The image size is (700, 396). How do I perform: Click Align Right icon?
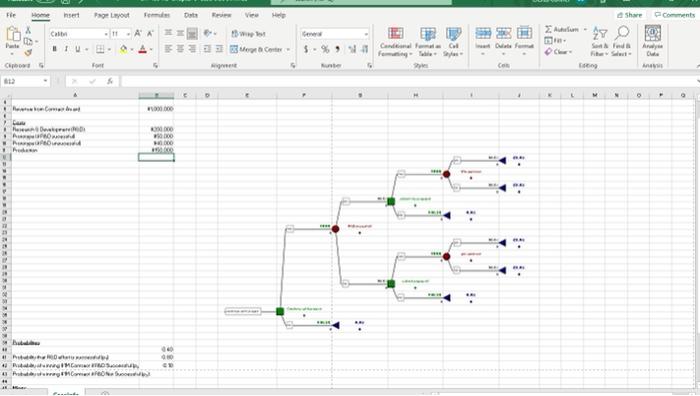tap(192, 49)
